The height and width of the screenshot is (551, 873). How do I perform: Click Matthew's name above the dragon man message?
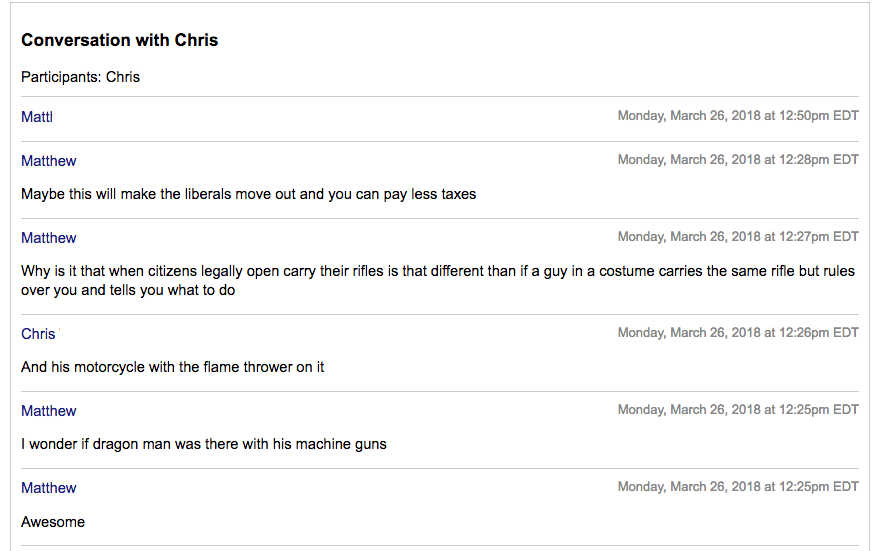click(x=48, y=411)
